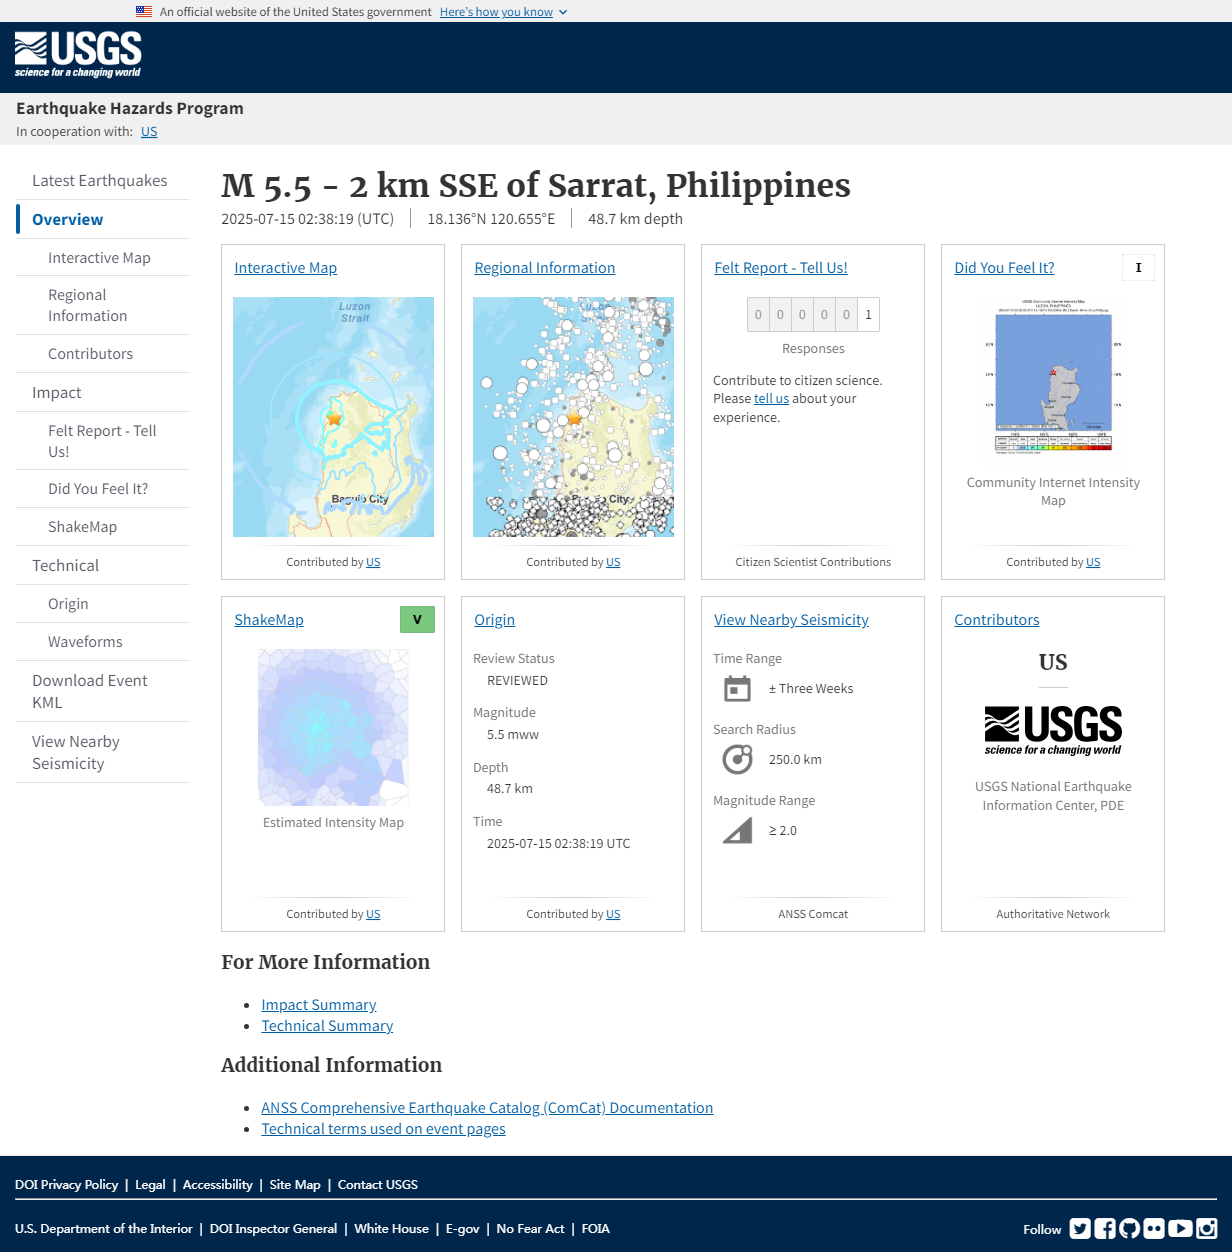Select Waveforms in the sidebar menu
Image resolution: width=1232 pixels, height=1252 pixels.
[85, 642]
